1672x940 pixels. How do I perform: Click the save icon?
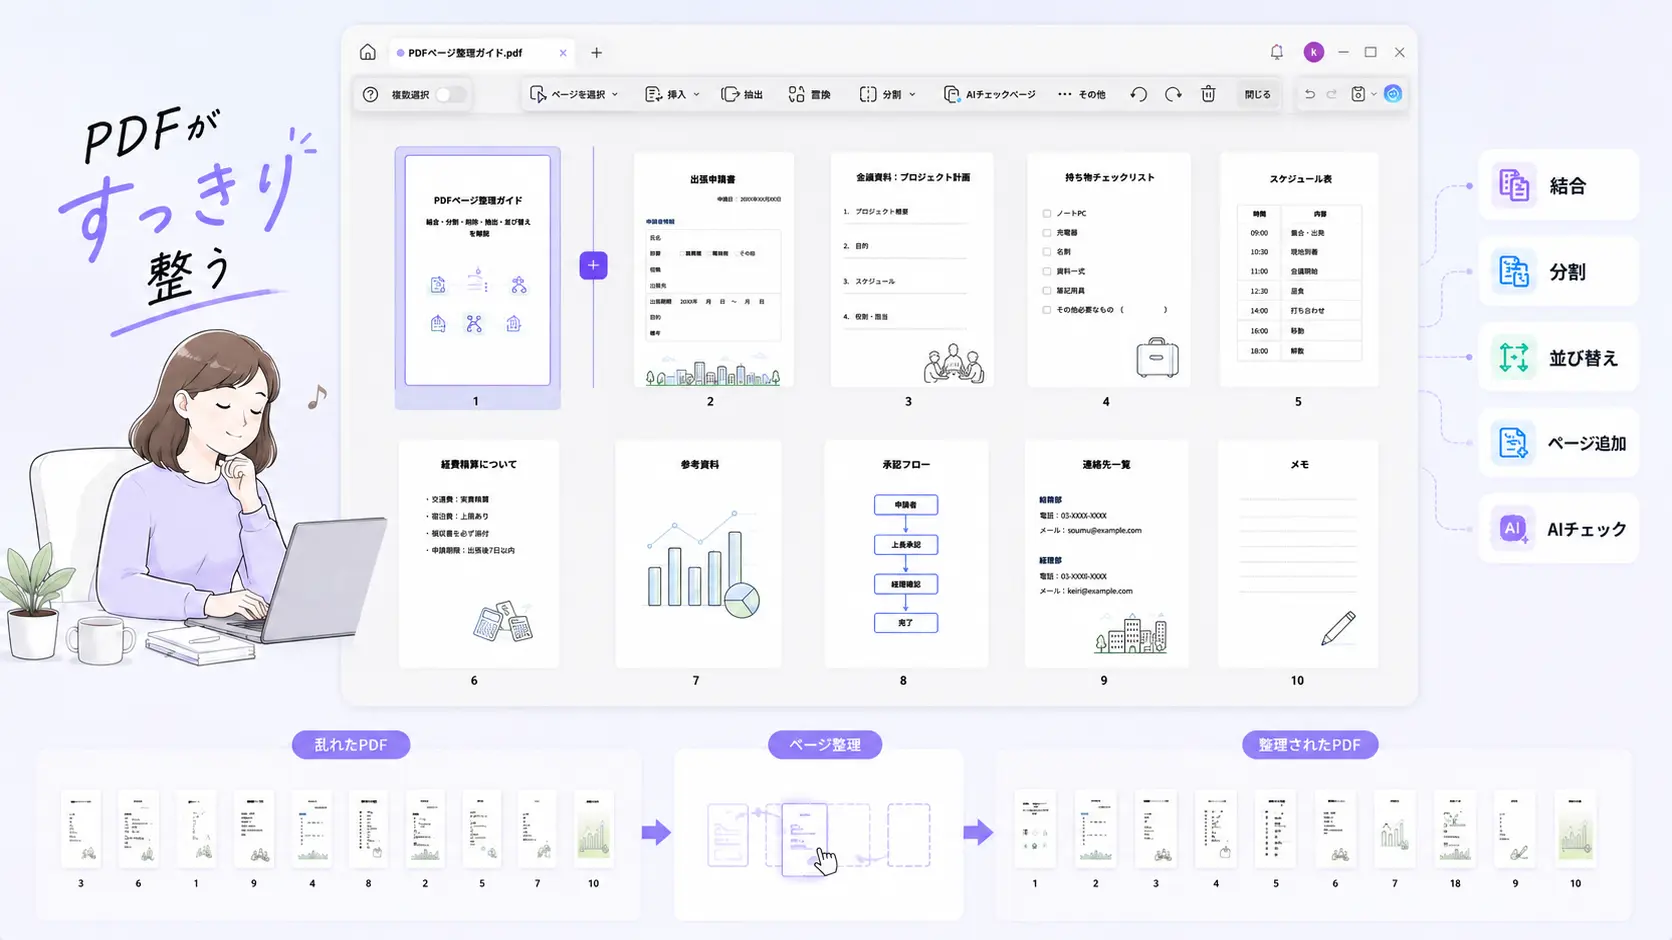pyautogui.click(x=1358, y=94)
